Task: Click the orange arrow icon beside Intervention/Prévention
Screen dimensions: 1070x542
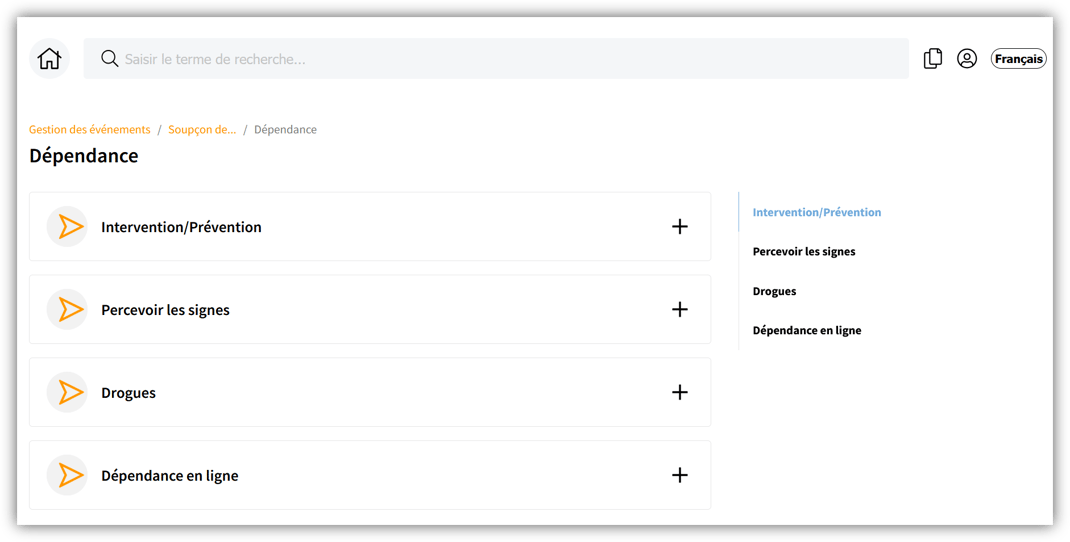Action: pos(69,227)
